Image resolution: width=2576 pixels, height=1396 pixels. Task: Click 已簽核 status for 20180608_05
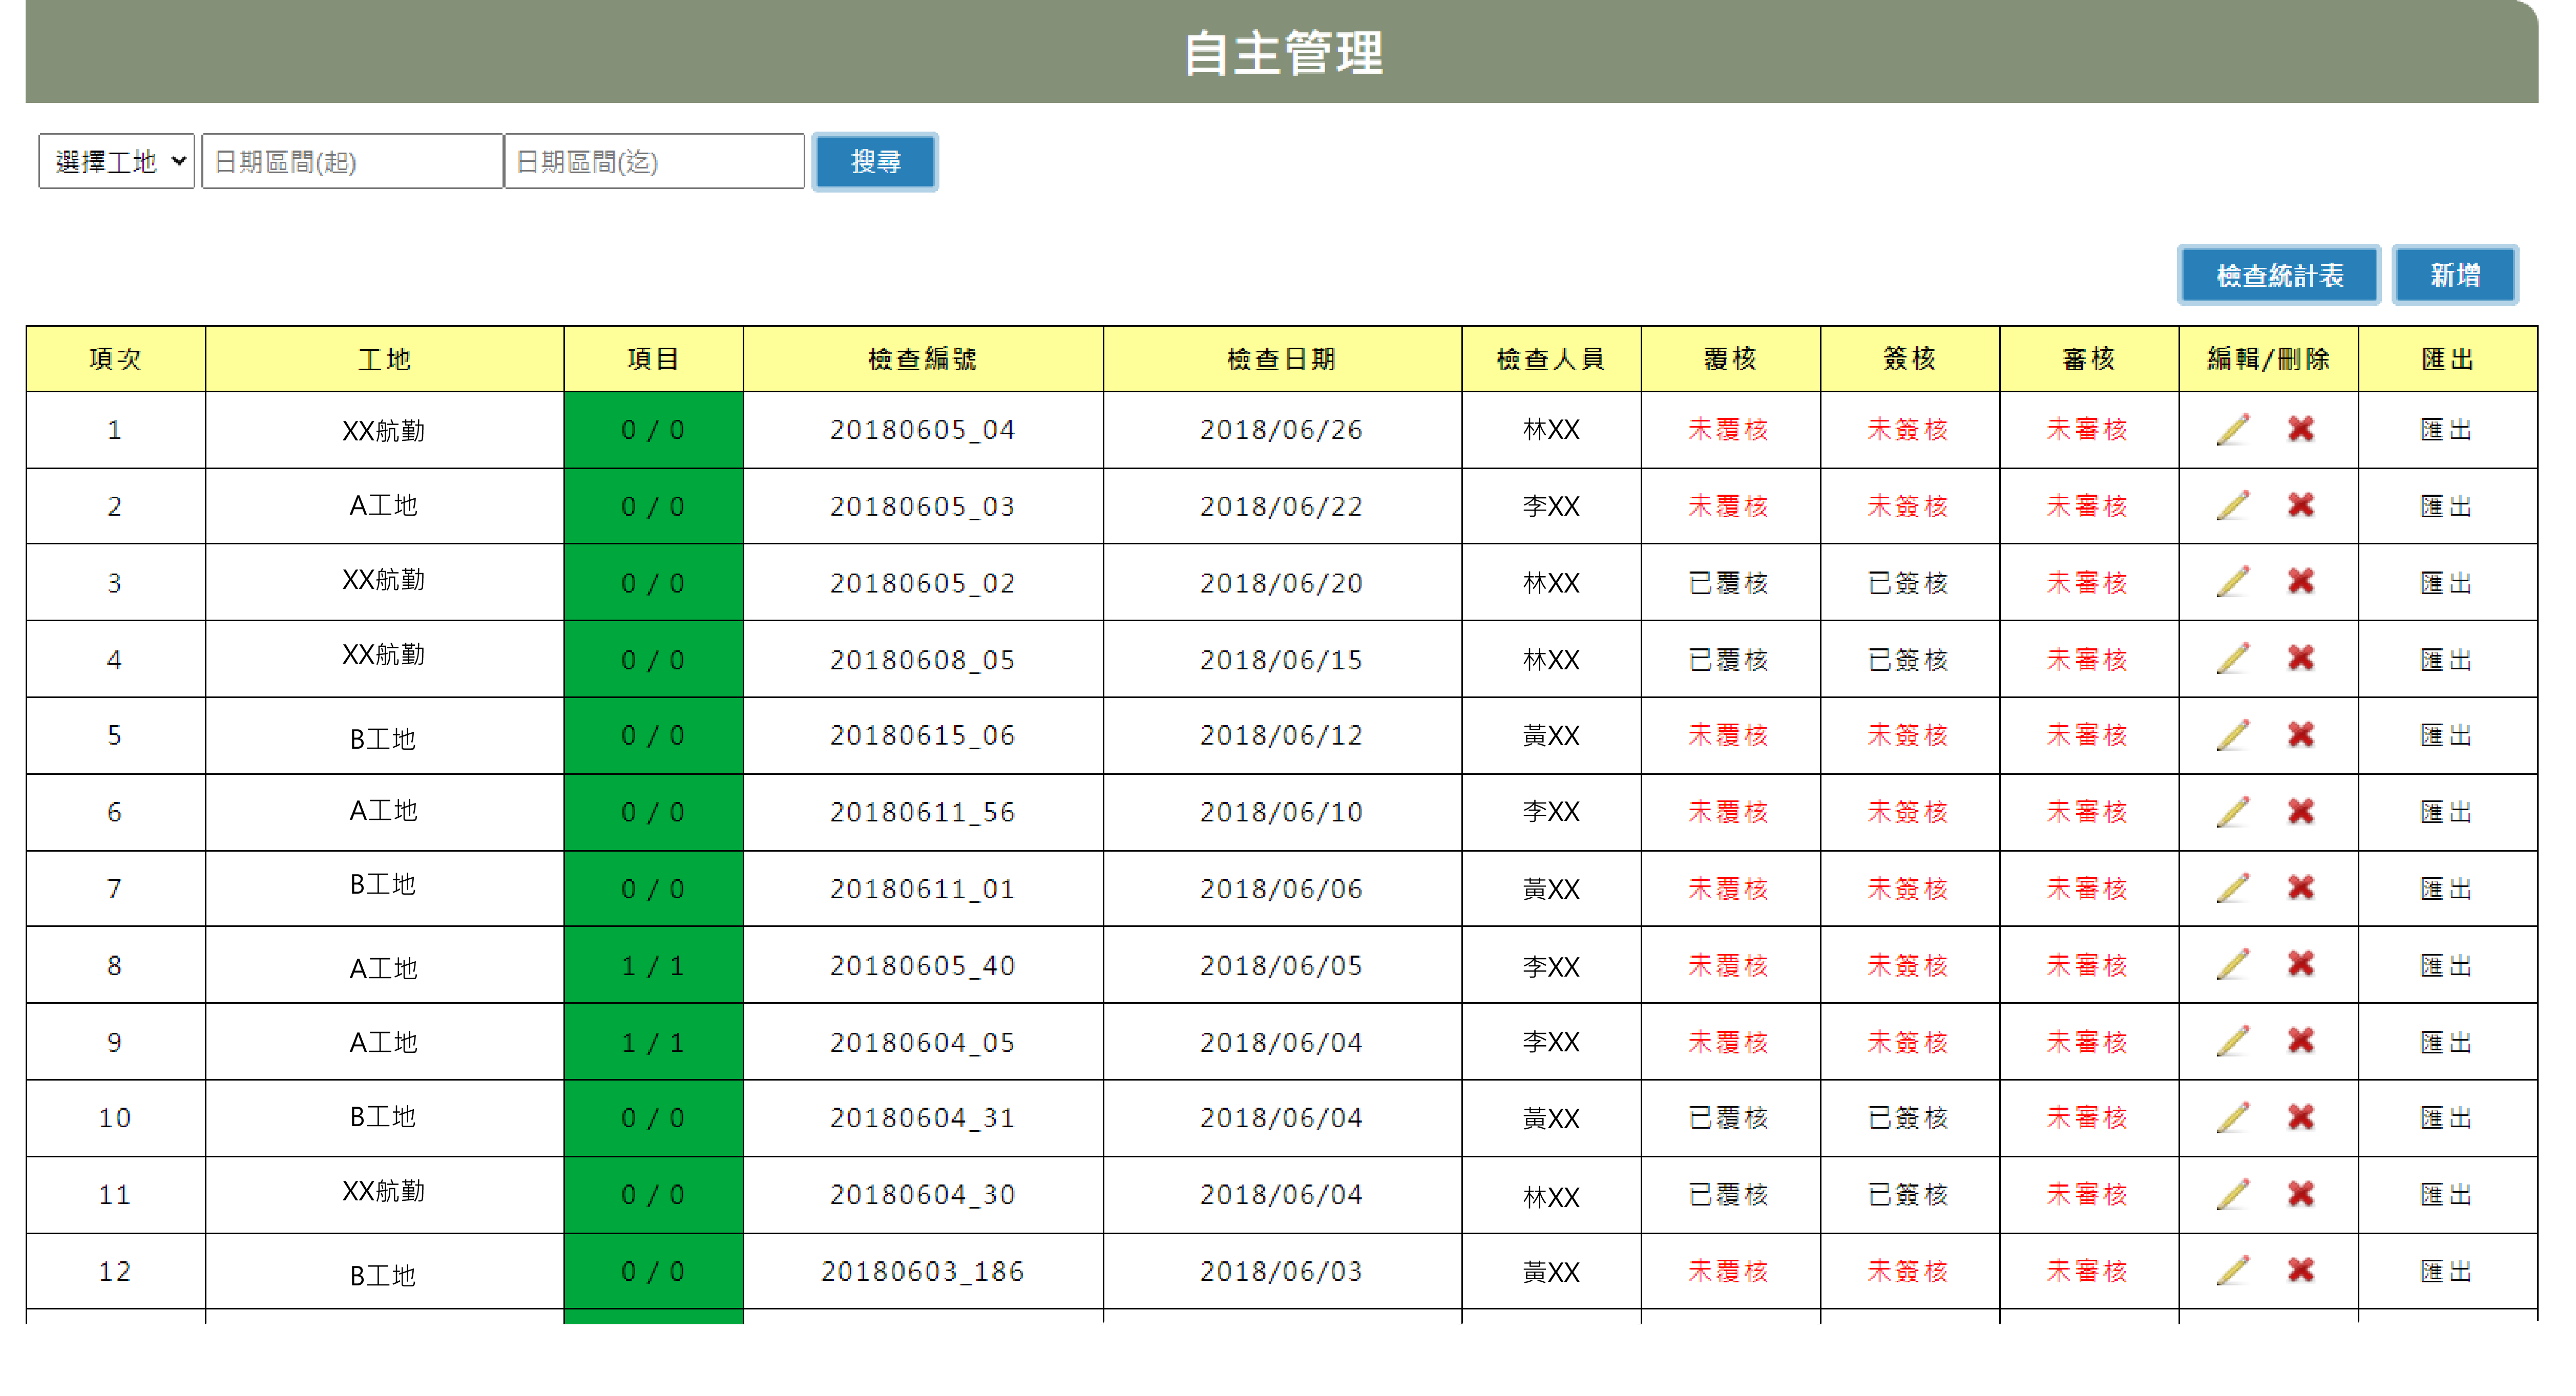click(1907, 660)
